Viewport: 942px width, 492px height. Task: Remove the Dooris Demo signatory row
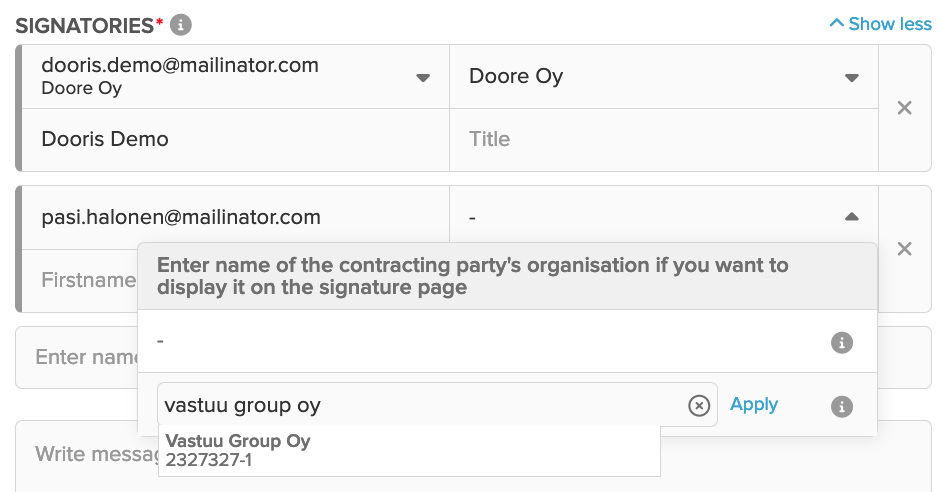tap(904, 108)
